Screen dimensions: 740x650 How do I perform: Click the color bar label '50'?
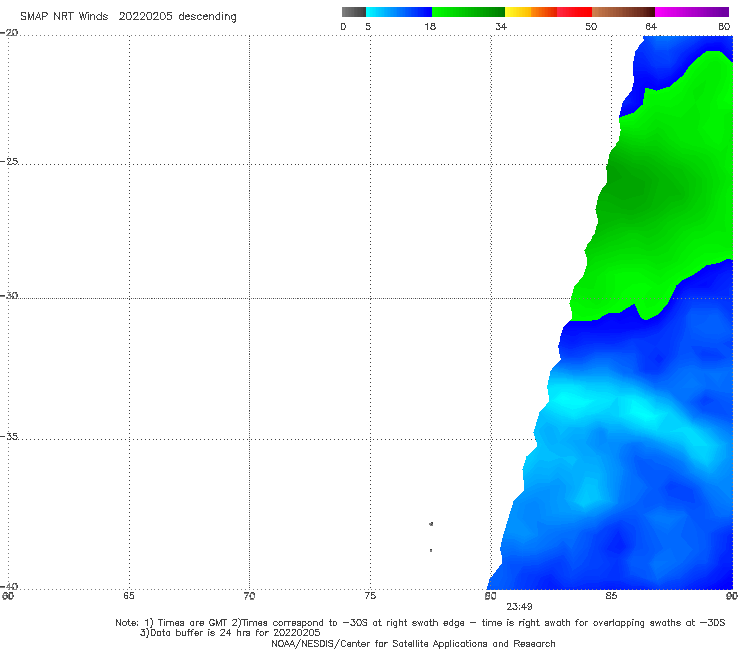pos(591,26)
